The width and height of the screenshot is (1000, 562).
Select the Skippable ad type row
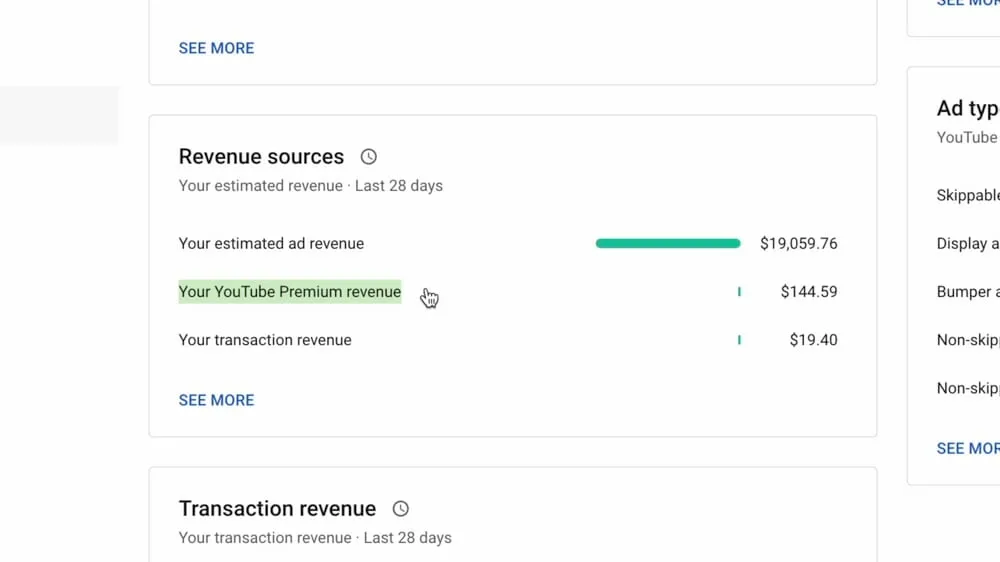[967, 195]
